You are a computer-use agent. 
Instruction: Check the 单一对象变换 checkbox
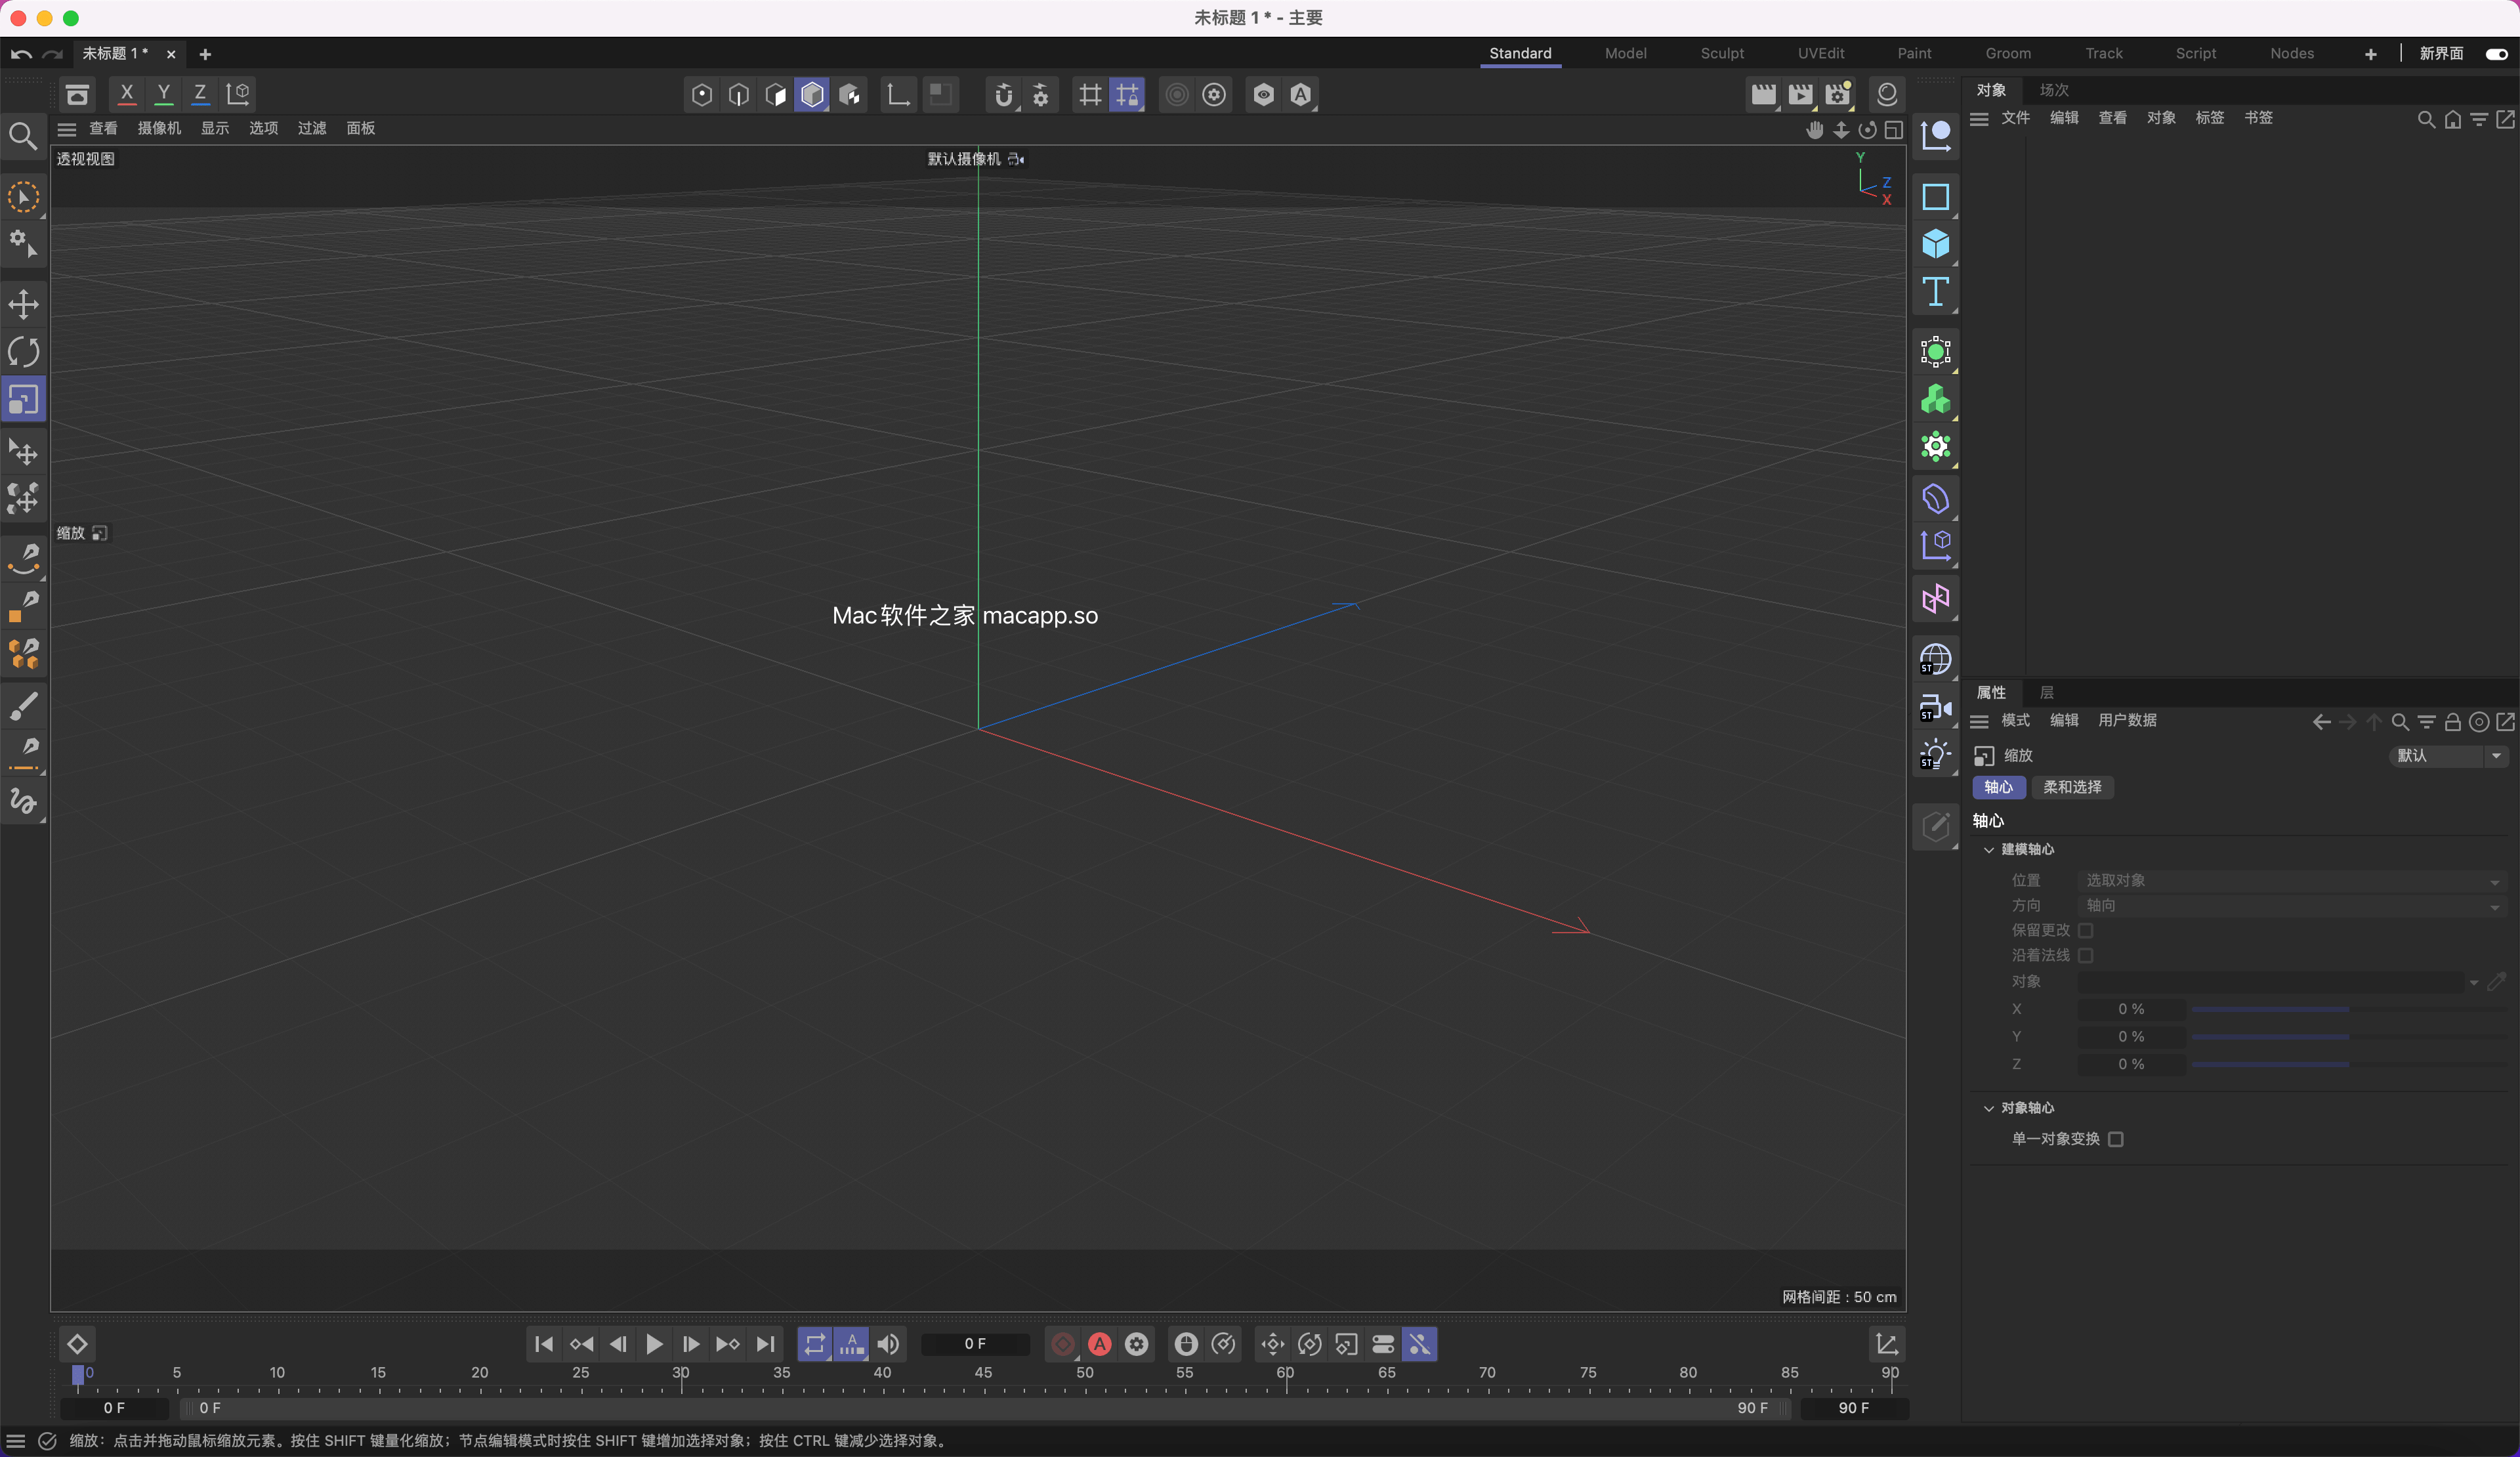point(2115,1139)
